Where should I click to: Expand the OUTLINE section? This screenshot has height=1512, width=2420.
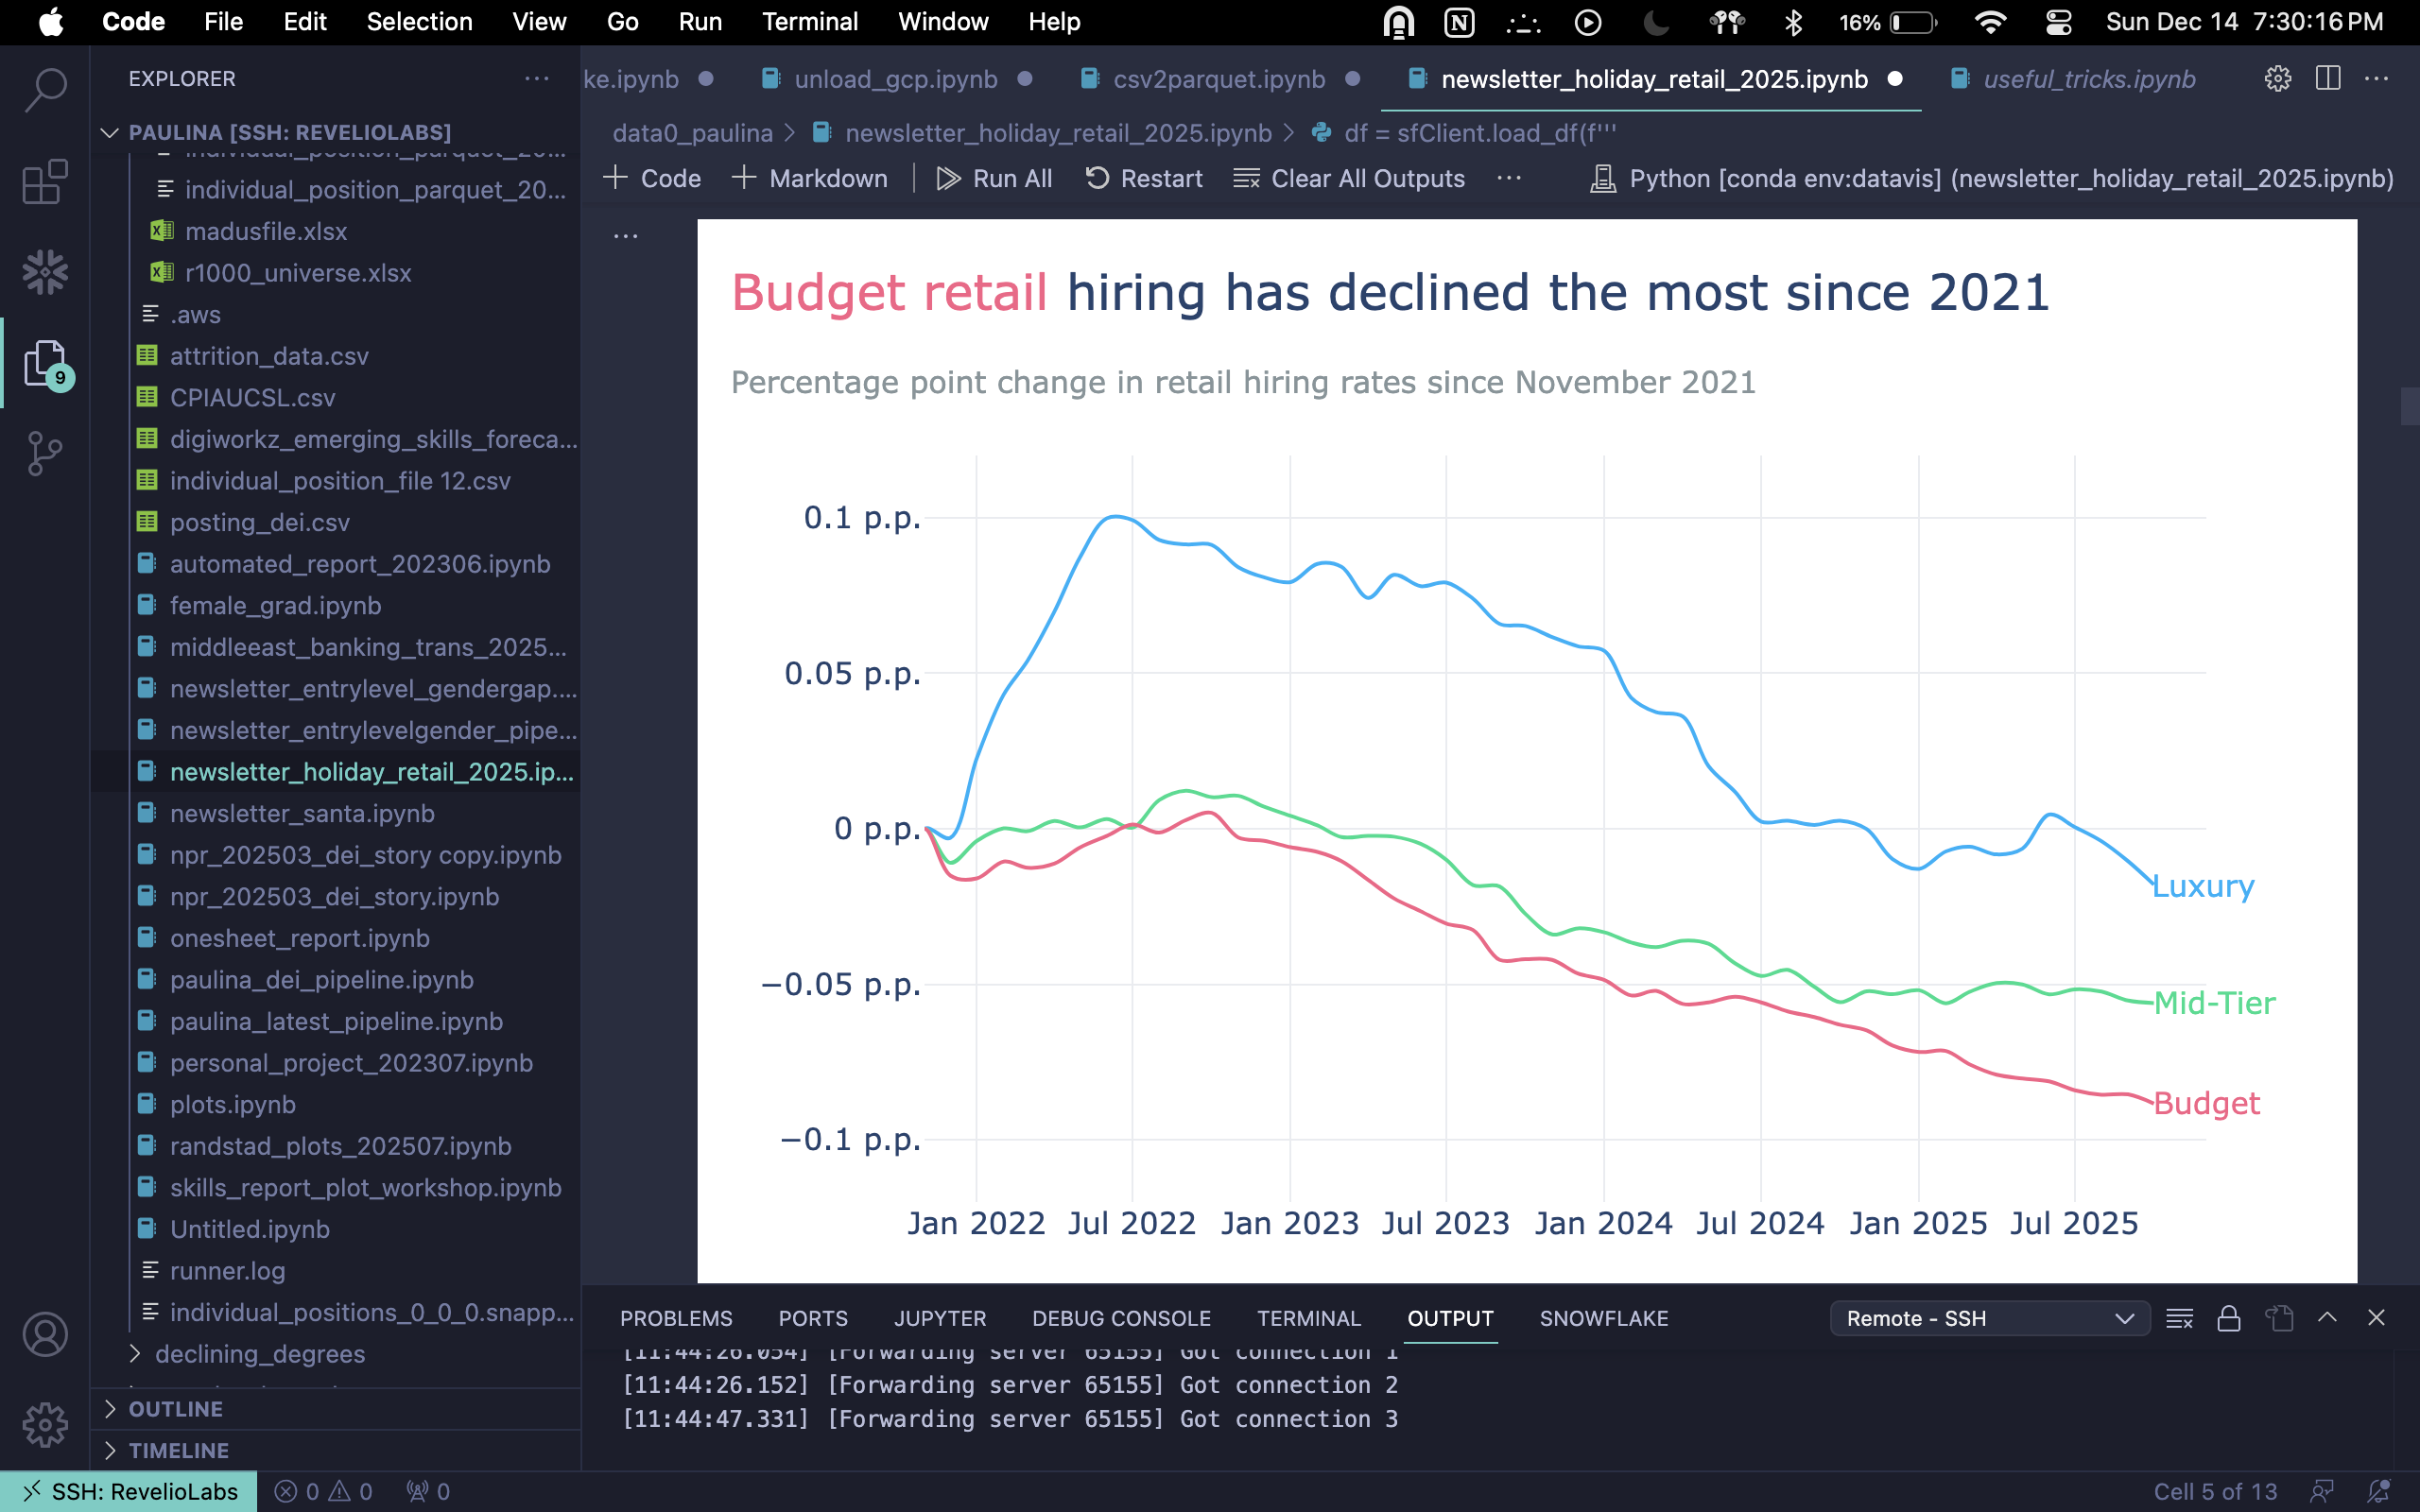coord(176,1409)
